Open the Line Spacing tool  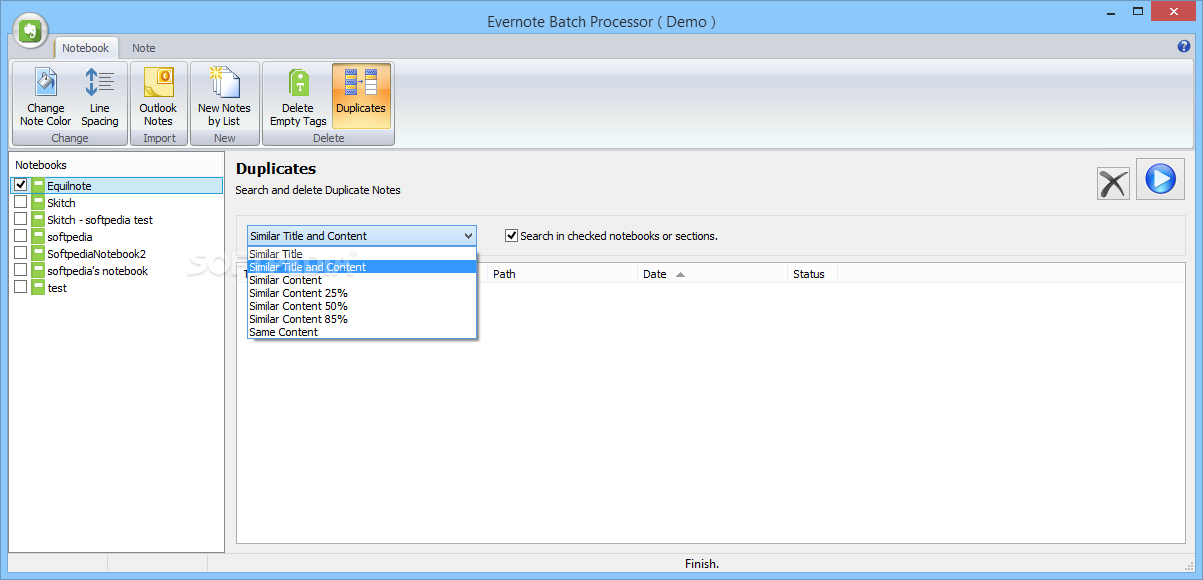[100, 98]
